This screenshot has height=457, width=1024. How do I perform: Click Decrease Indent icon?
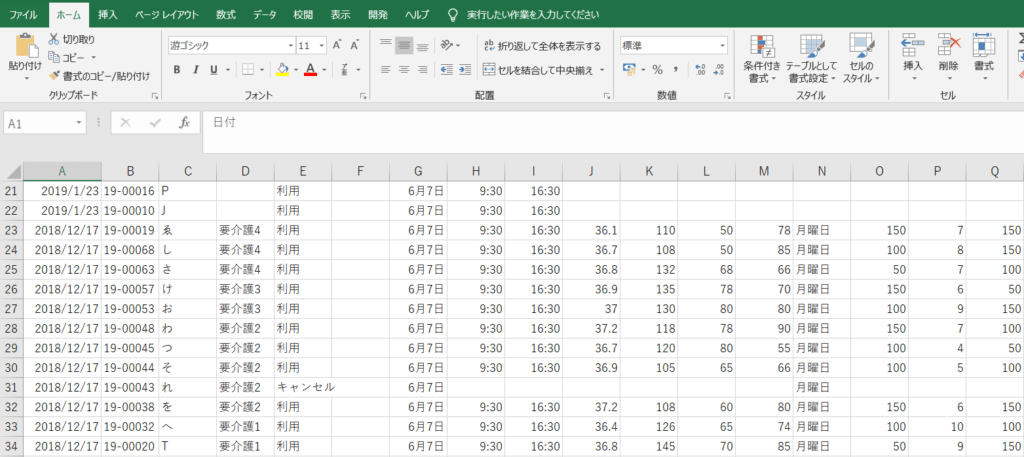tap(447, 69)
